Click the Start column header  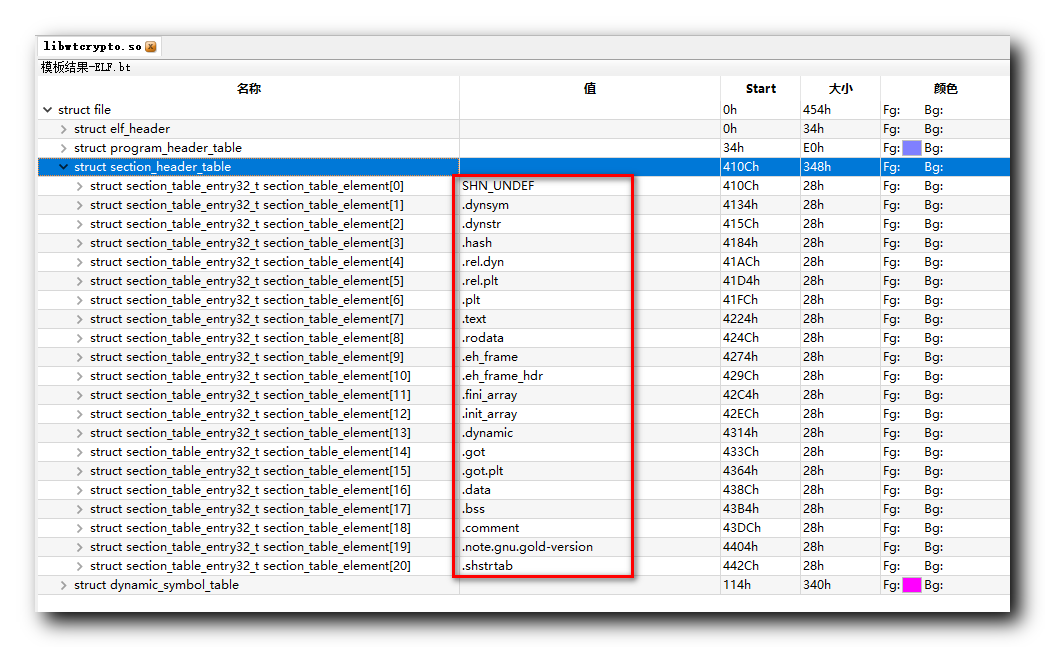(x=760, y=89)
